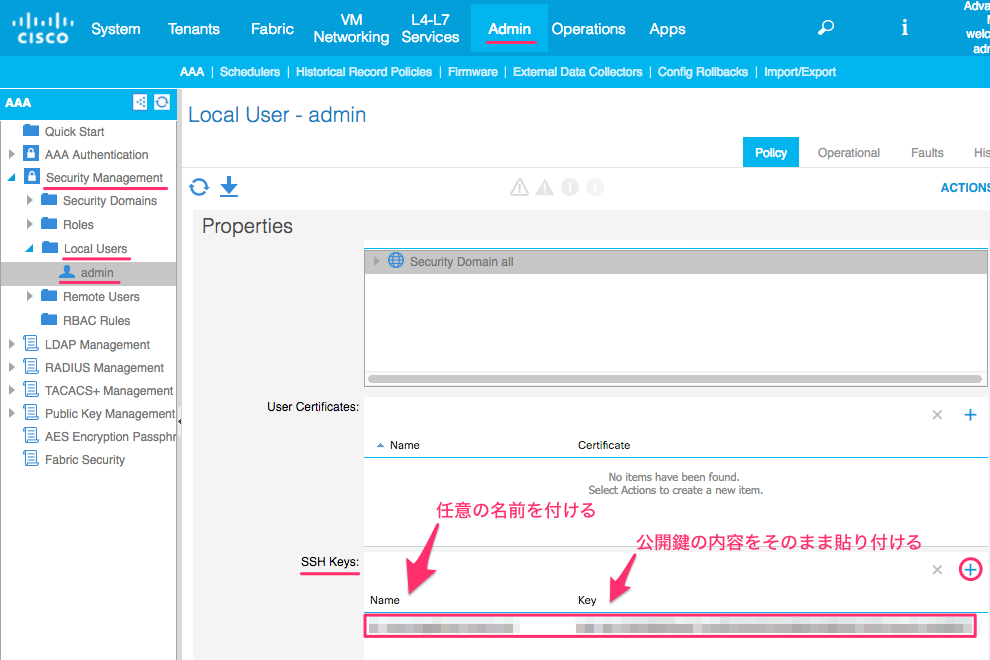Collapse the Local Users folder
This screenshot has height=660, width=990.
click(29, 248)
